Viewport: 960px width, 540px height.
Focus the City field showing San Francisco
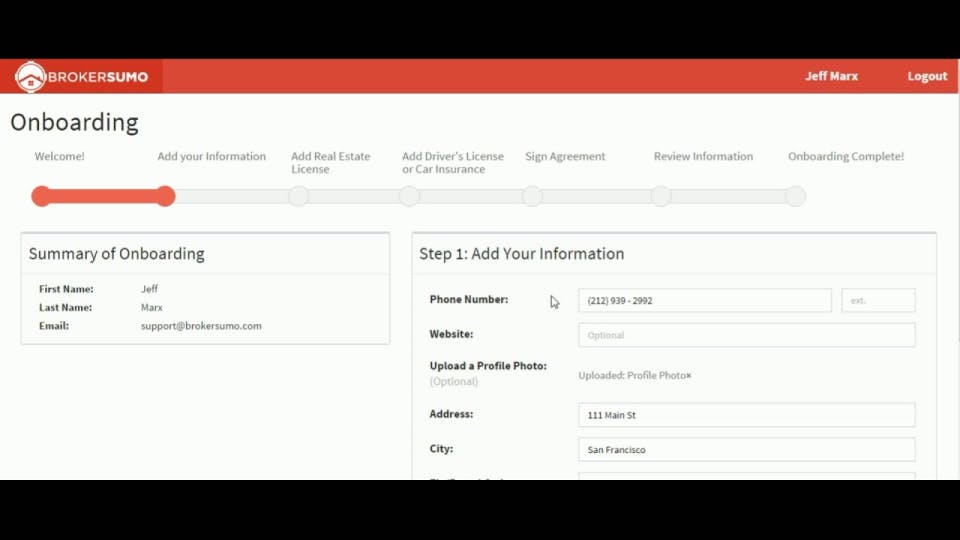[746, 449]
